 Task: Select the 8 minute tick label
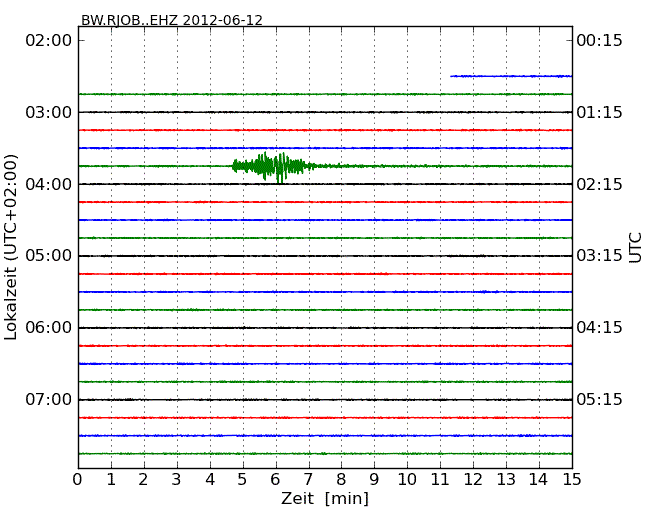(x=341, y=480)
